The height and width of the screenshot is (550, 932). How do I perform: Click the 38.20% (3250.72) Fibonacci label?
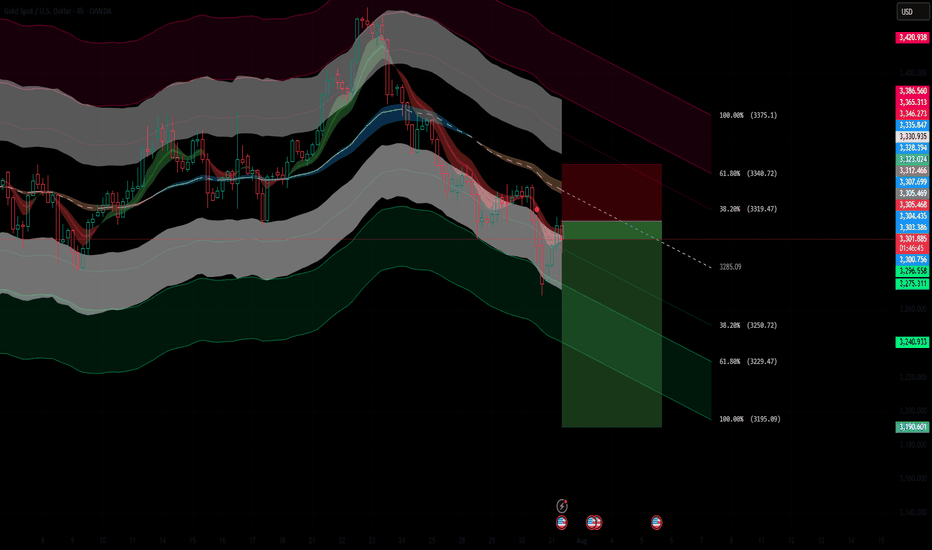tap(748, 326)
